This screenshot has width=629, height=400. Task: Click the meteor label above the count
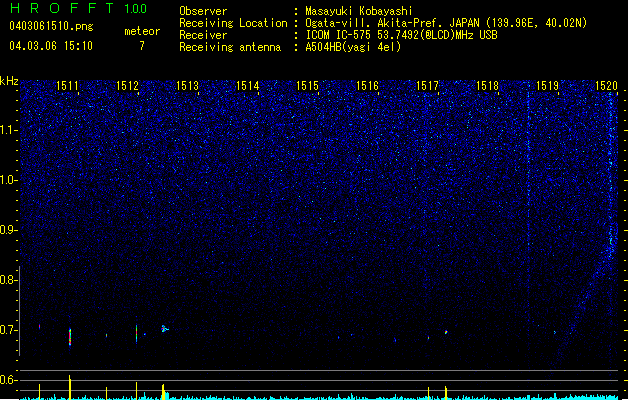142,31
